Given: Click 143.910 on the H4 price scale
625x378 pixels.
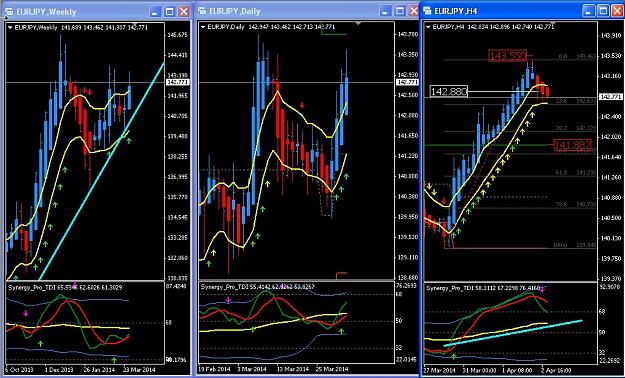Looking at the screenshot, I should pyautogui.click(x=611, y=36).
